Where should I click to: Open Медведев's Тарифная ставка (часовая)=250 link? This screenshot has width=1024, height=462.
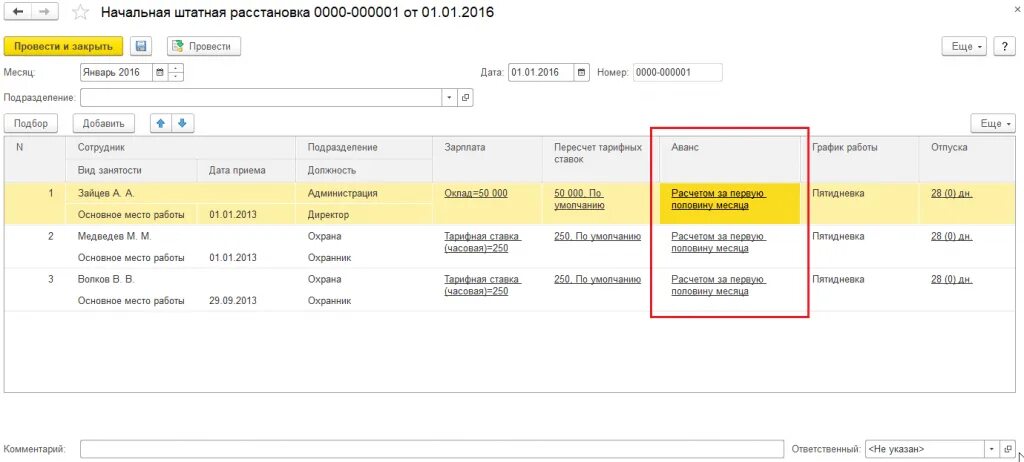tap(482, 242)
